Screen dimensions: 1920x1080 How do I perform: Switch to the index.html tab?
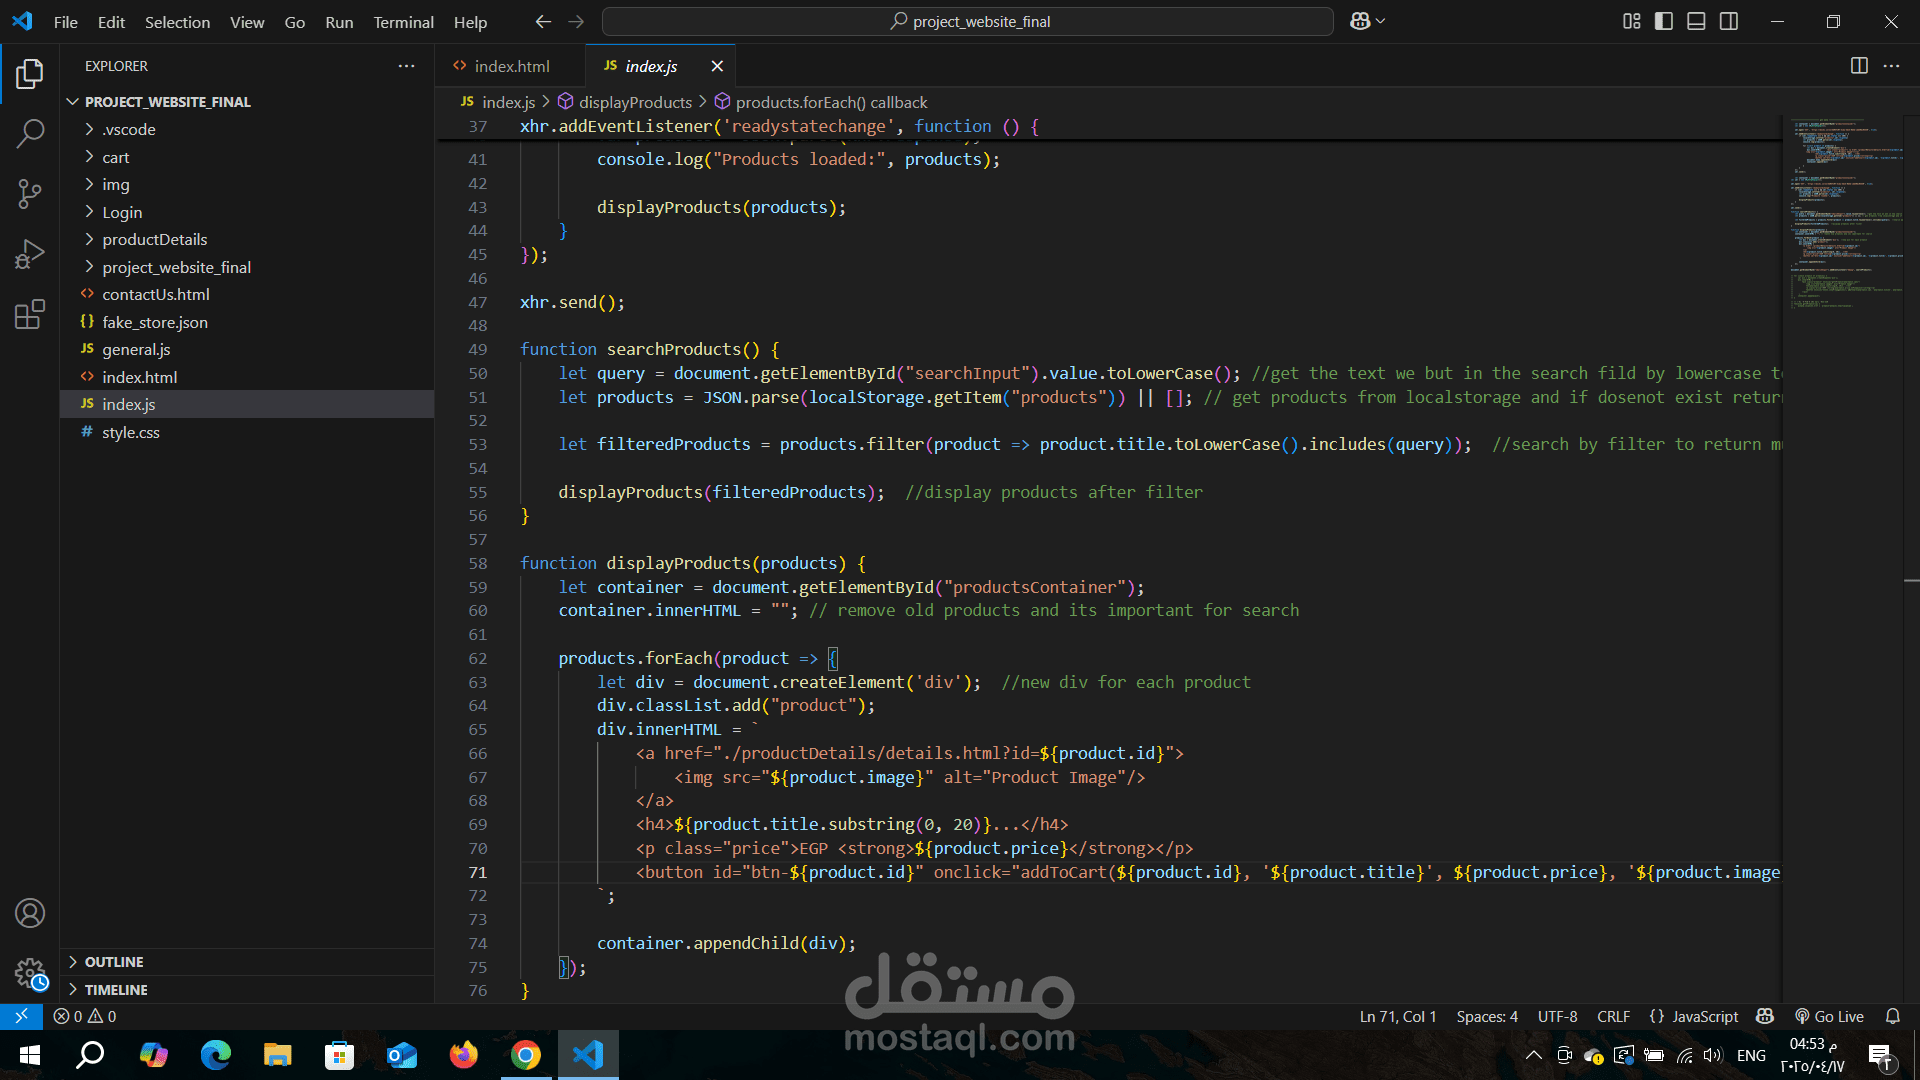[510, 66]
